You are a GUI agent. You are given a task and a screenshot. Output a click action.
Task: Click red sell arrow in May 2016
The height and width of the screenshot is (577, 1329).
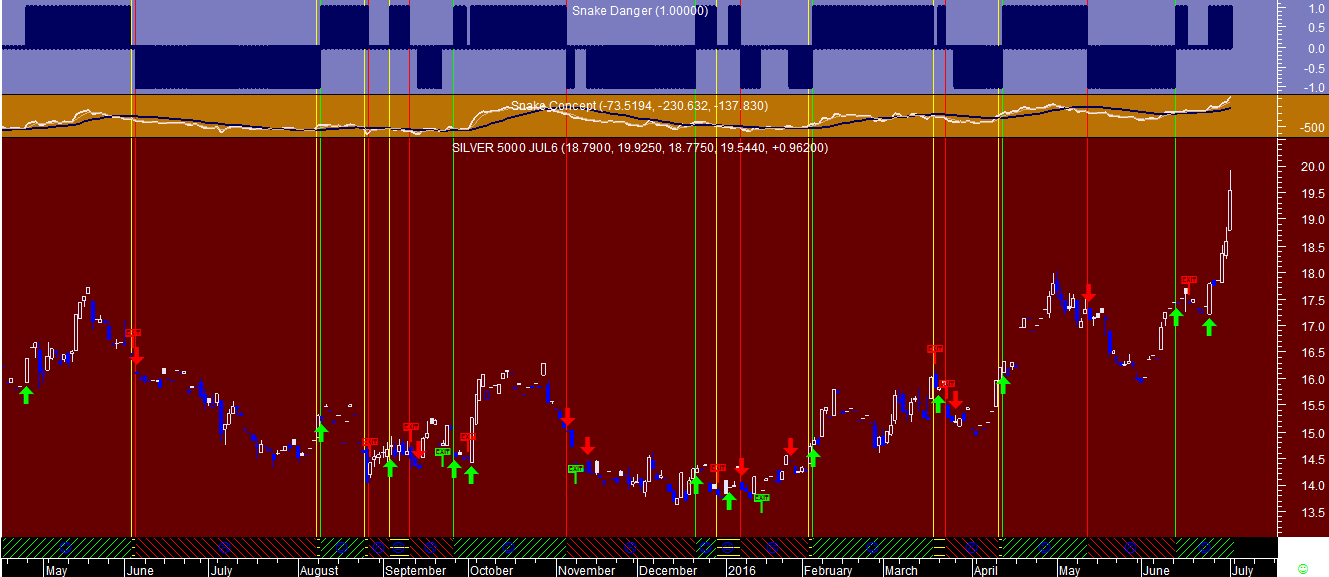[1089, 292]
